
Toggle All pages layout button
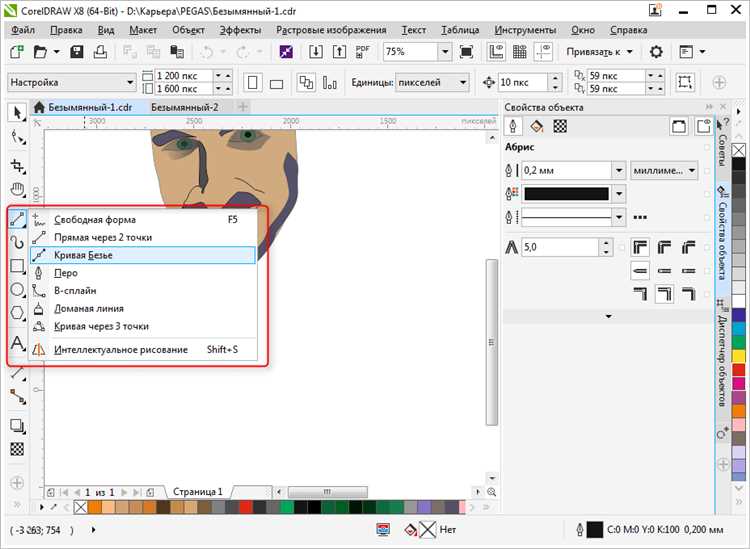(x=306, y=83)
